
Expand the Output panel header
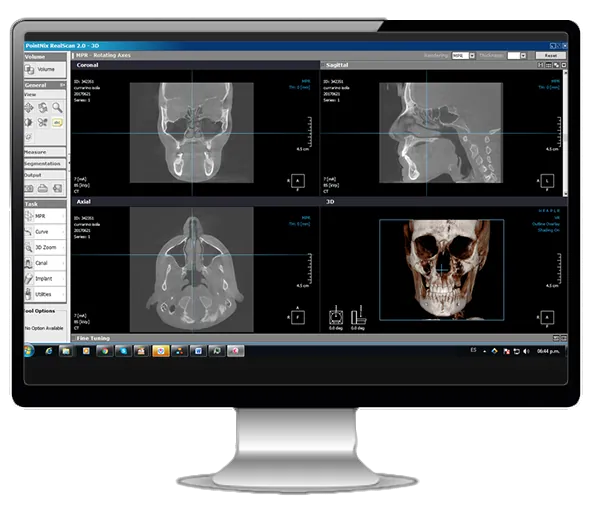(45, 175)
